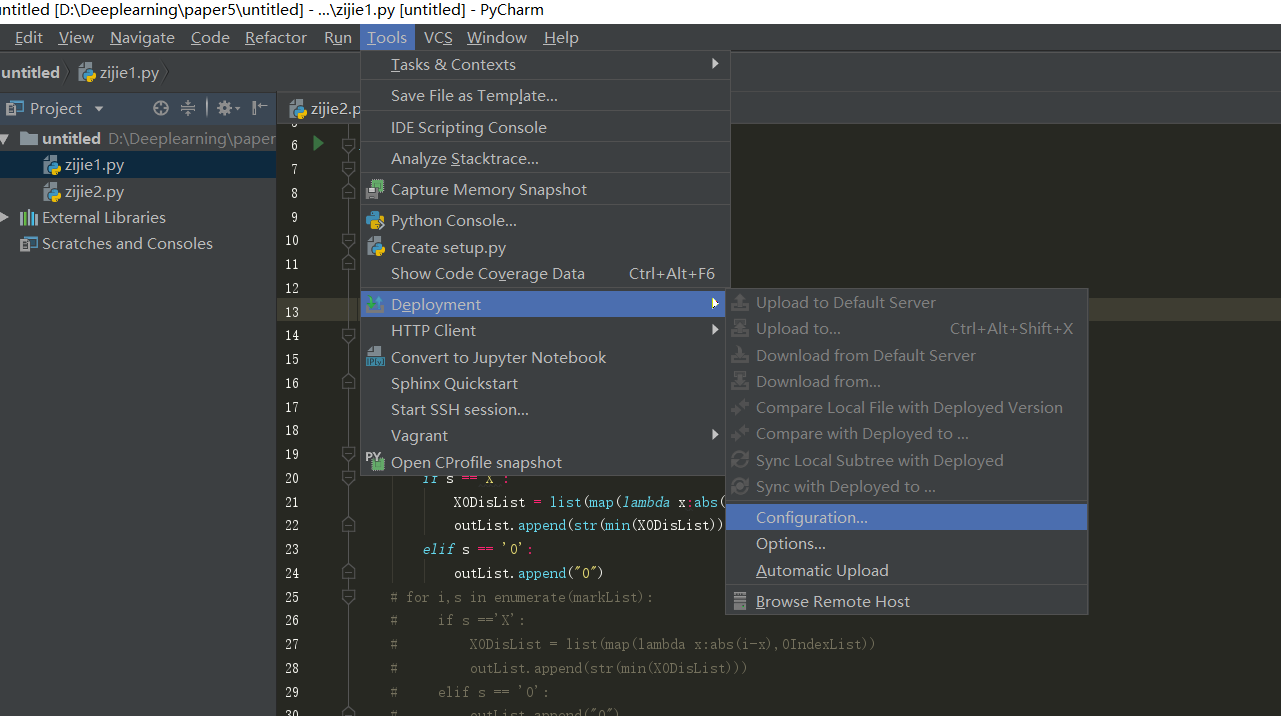The image size is (1281, 716).
Task: Click the Tools menu header
Action: [386, 37]
